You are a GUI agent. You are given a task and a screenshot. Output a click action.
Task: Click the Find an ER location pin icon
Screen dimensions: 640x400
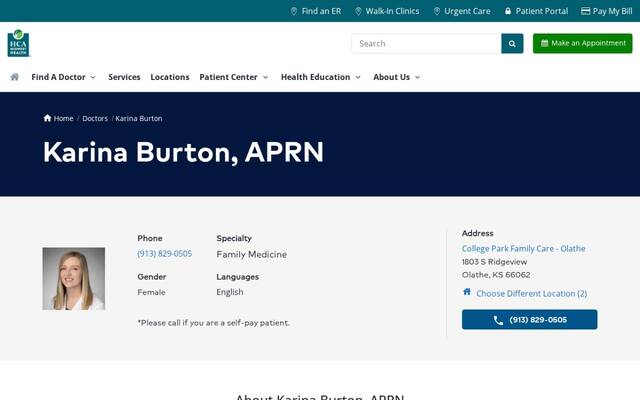(x=293, y=11)
